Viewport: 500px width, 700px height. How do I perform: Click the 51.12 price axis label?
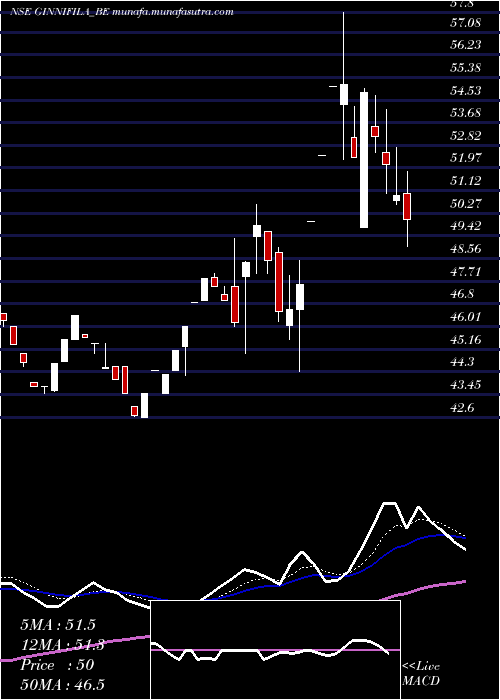[x=466, y=180]
